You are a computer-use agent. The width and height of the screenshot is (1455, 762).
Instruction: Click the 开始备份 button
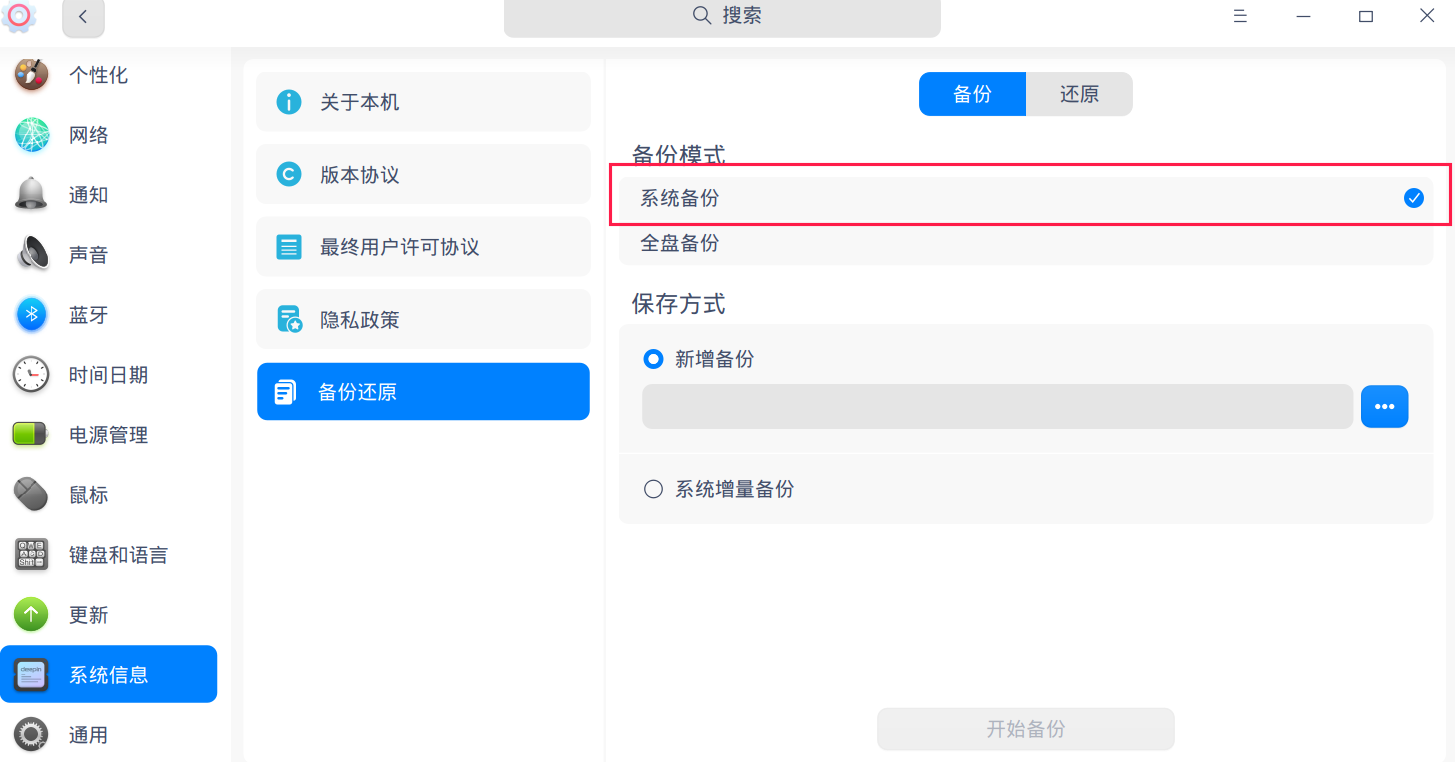pos(1025,729)
